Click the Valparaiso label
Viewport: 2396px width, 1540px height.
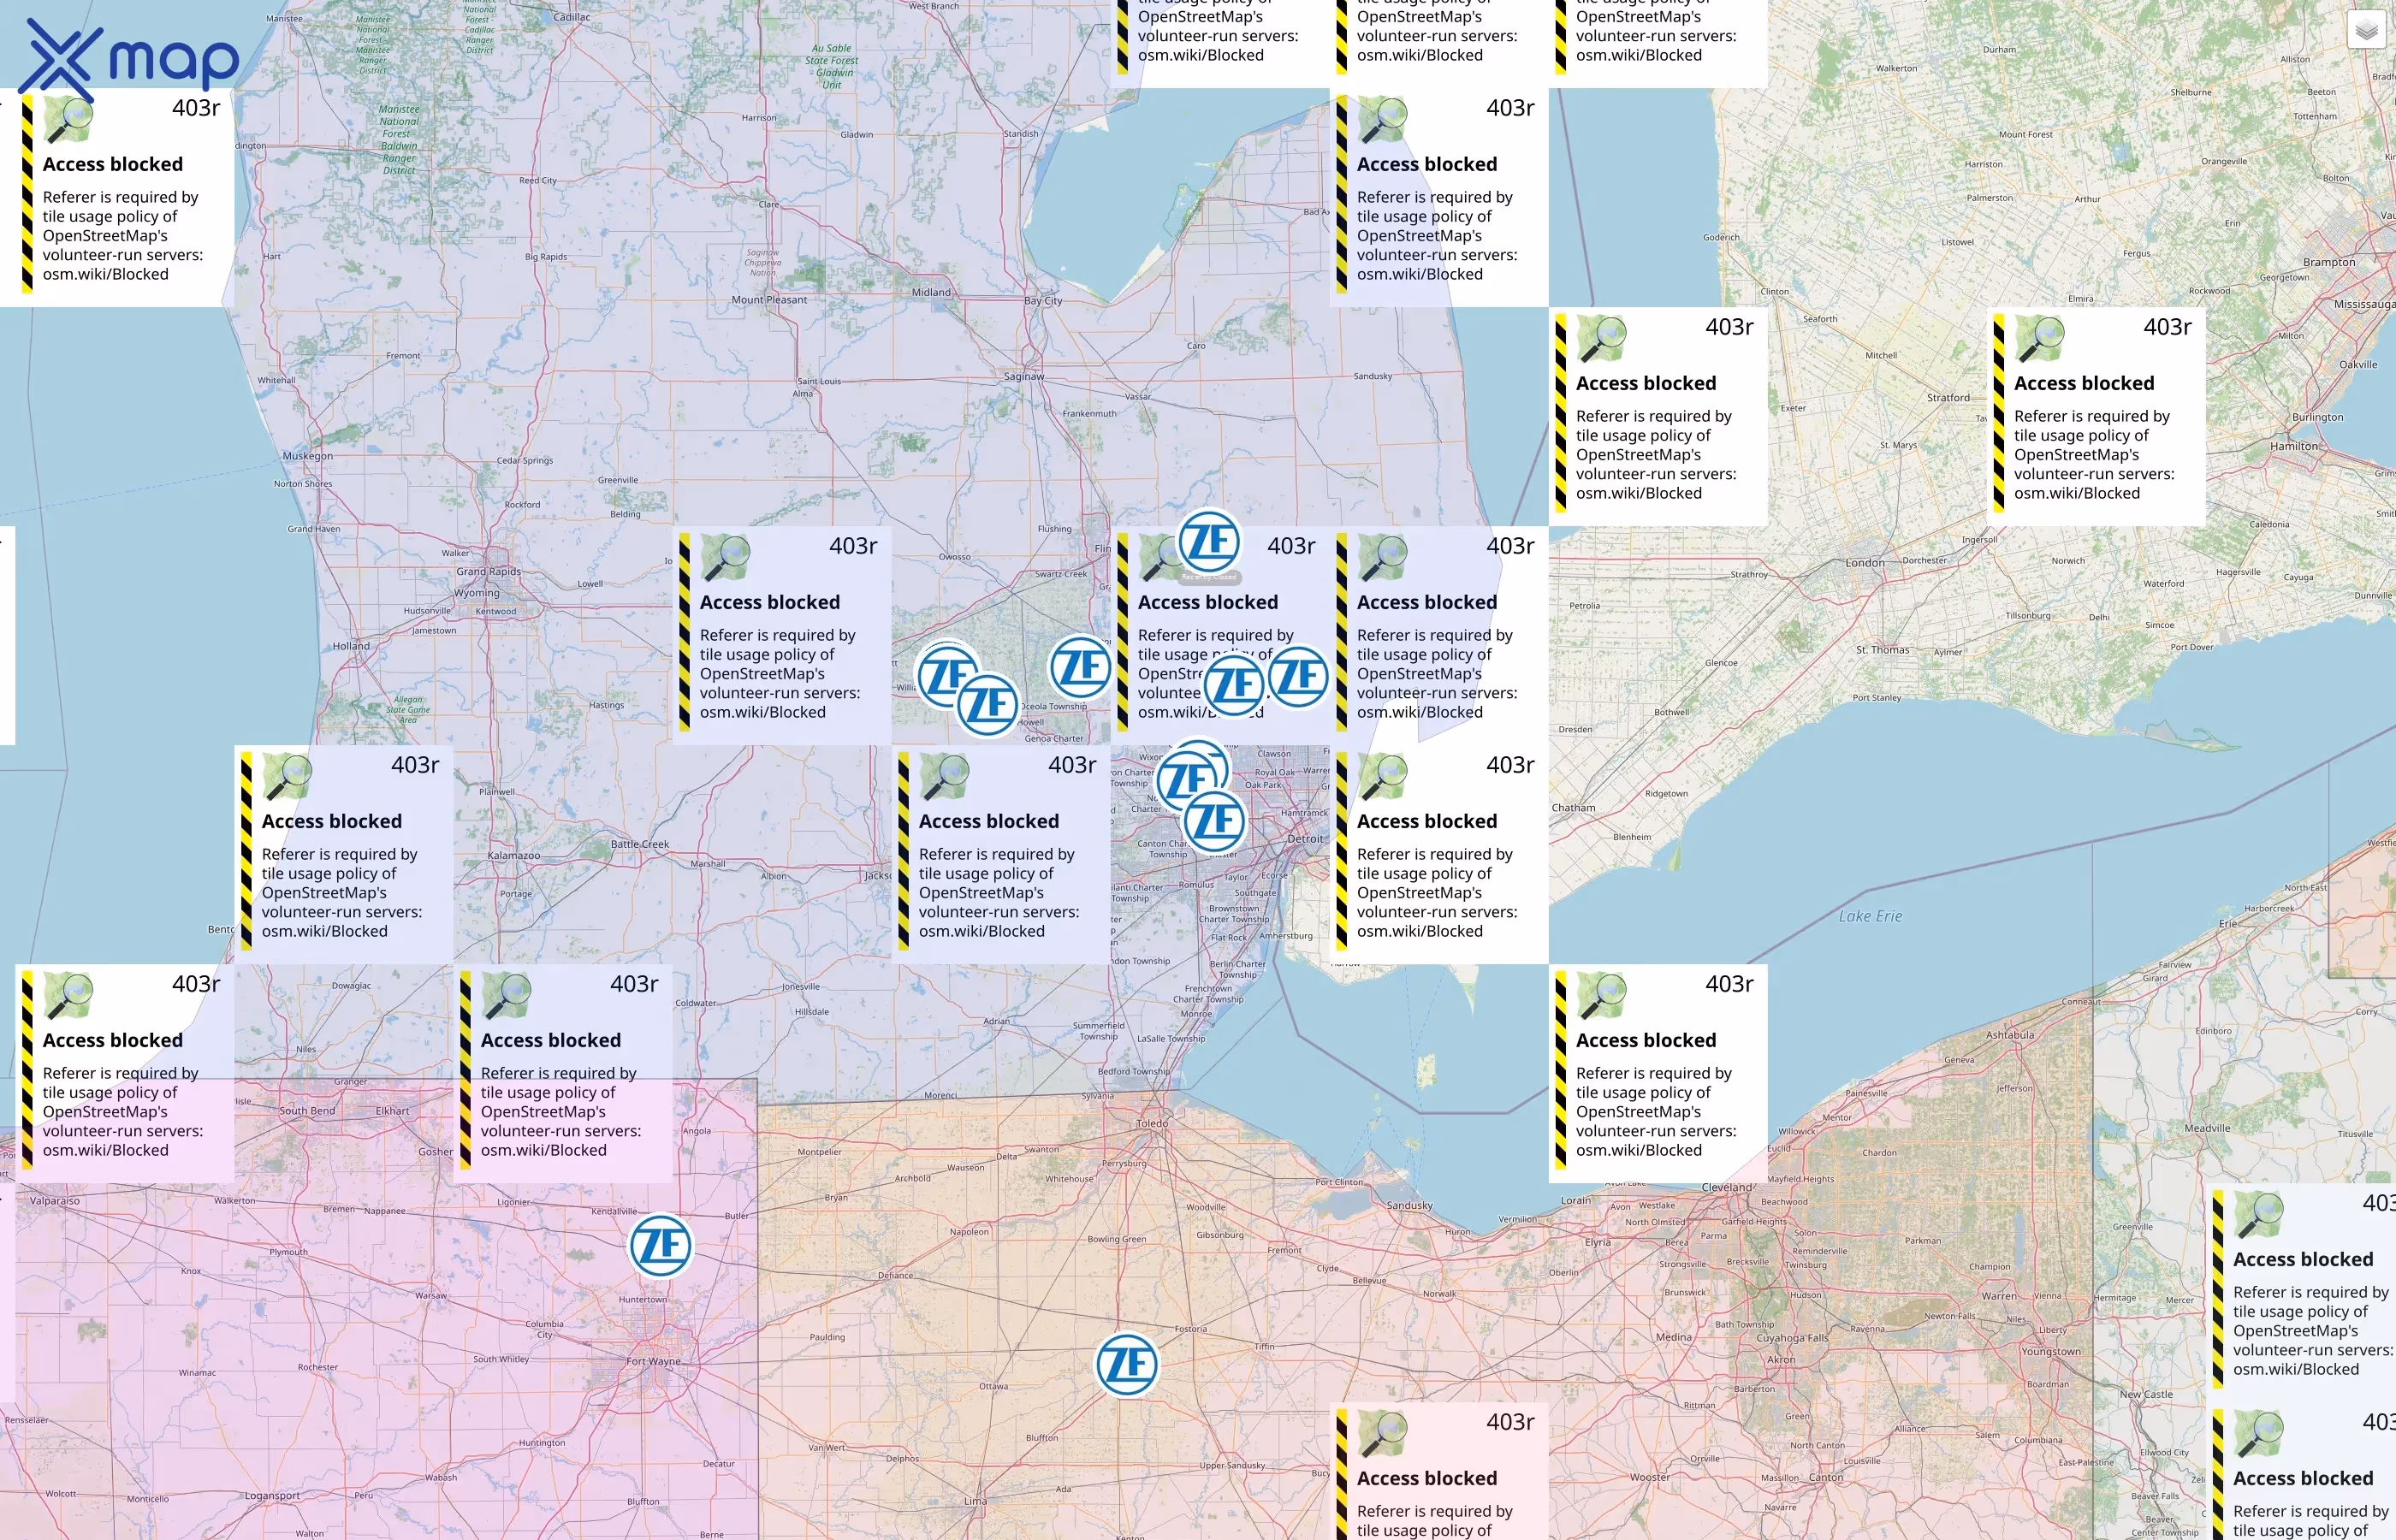click(x=55, y=1201)
